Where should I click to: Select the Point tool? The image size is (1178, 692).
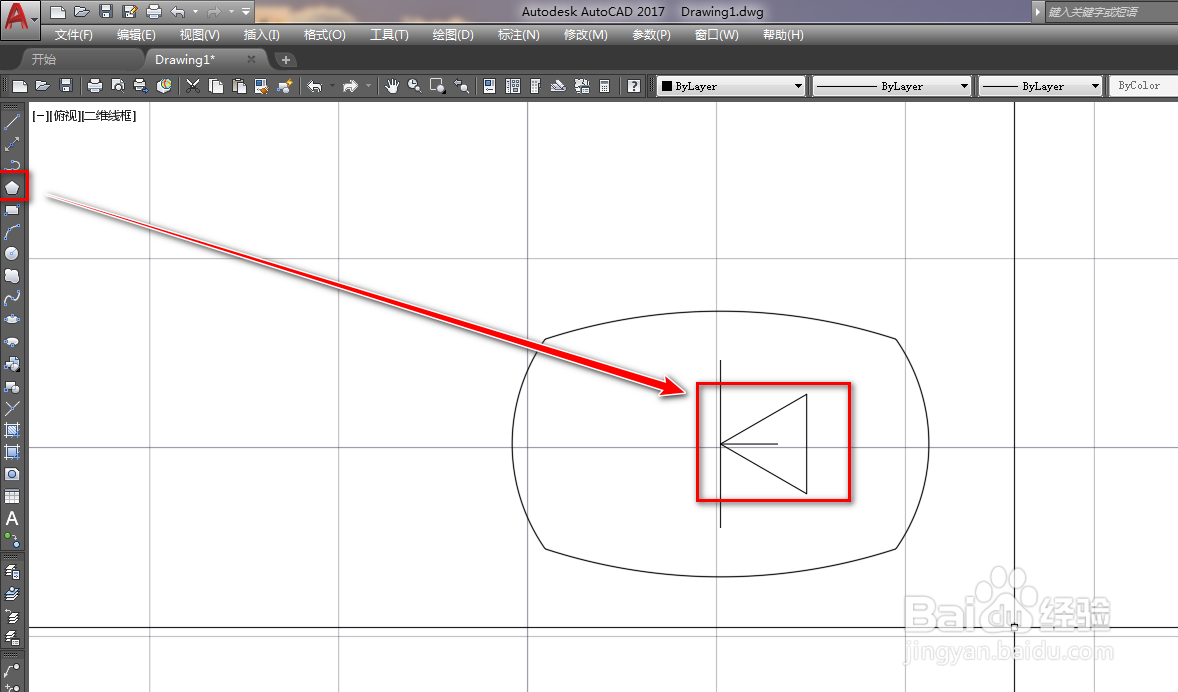pyautogui.click(x=12, y=408)
